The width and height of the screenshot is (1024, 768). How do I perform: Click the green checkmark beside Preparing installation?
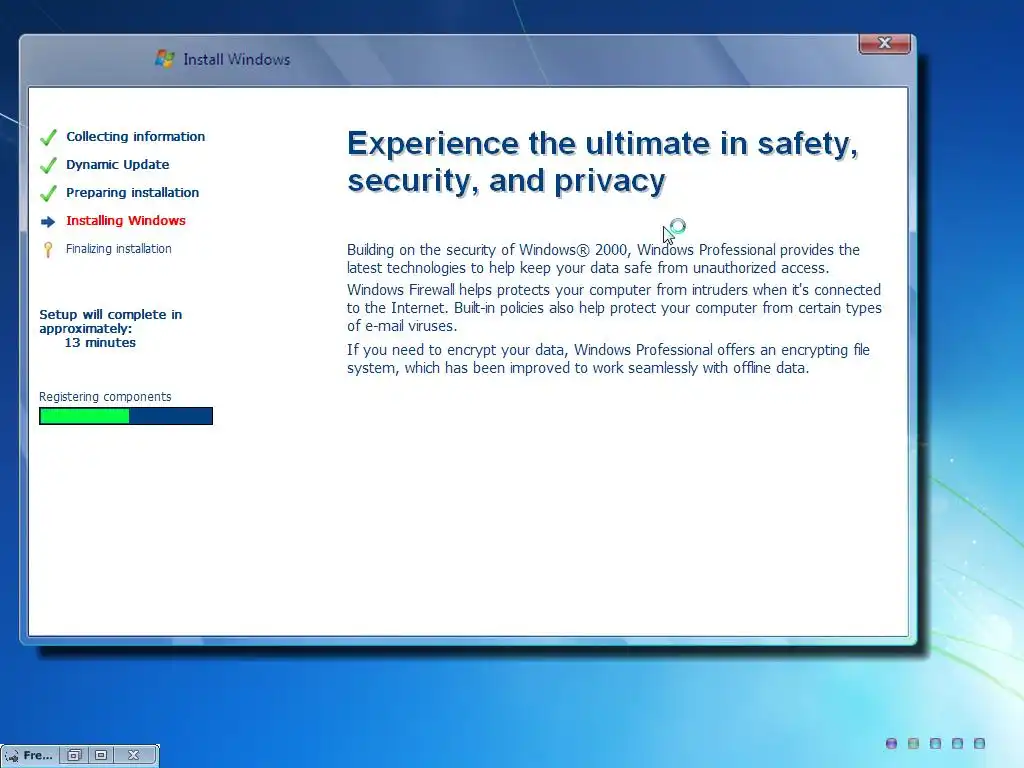click(48, 193)
